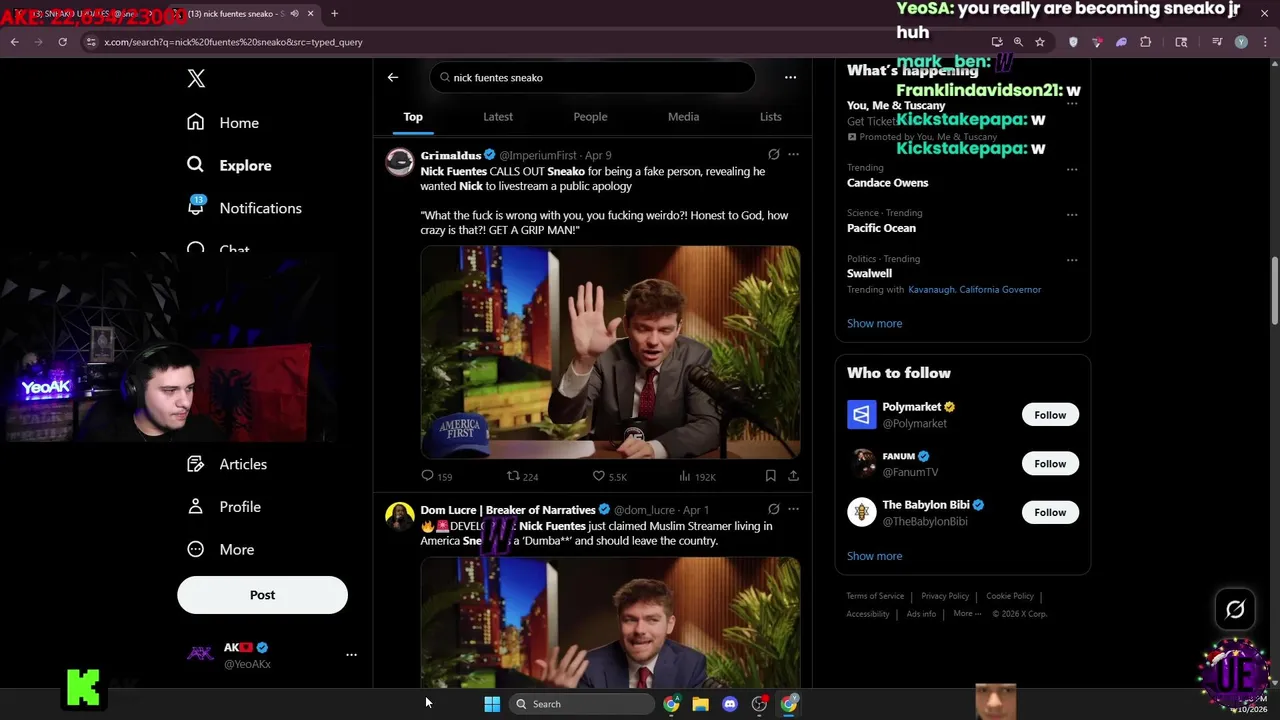
Task: Expand More links in X footer
Action: (968, 613)
